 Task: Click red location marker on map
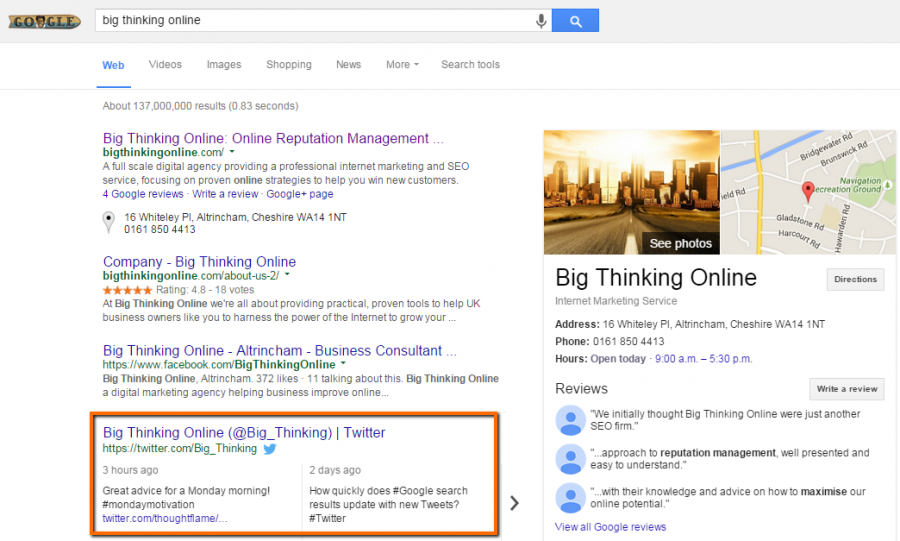[x=808, y=191]
